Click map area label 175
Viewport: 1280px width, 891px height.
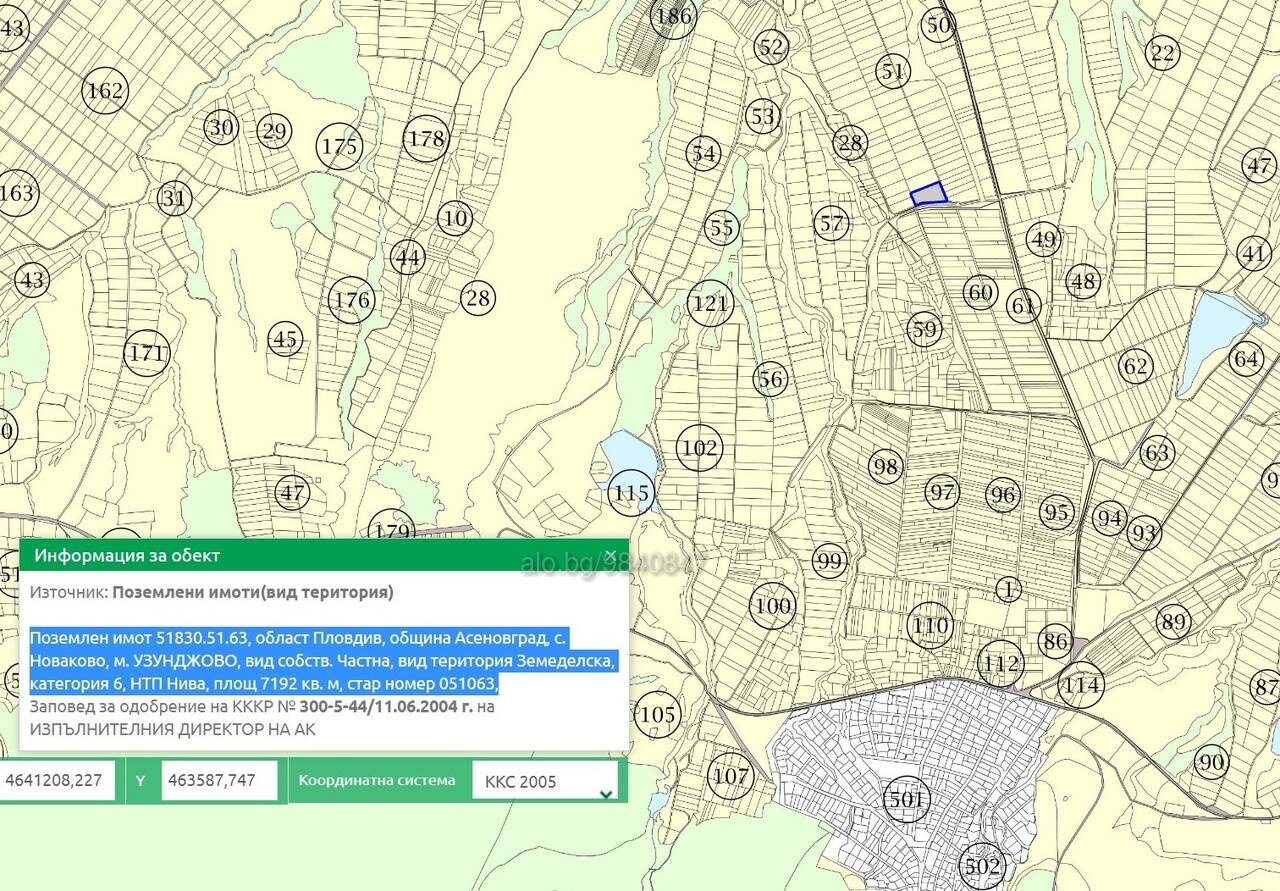tap(339, 146)
